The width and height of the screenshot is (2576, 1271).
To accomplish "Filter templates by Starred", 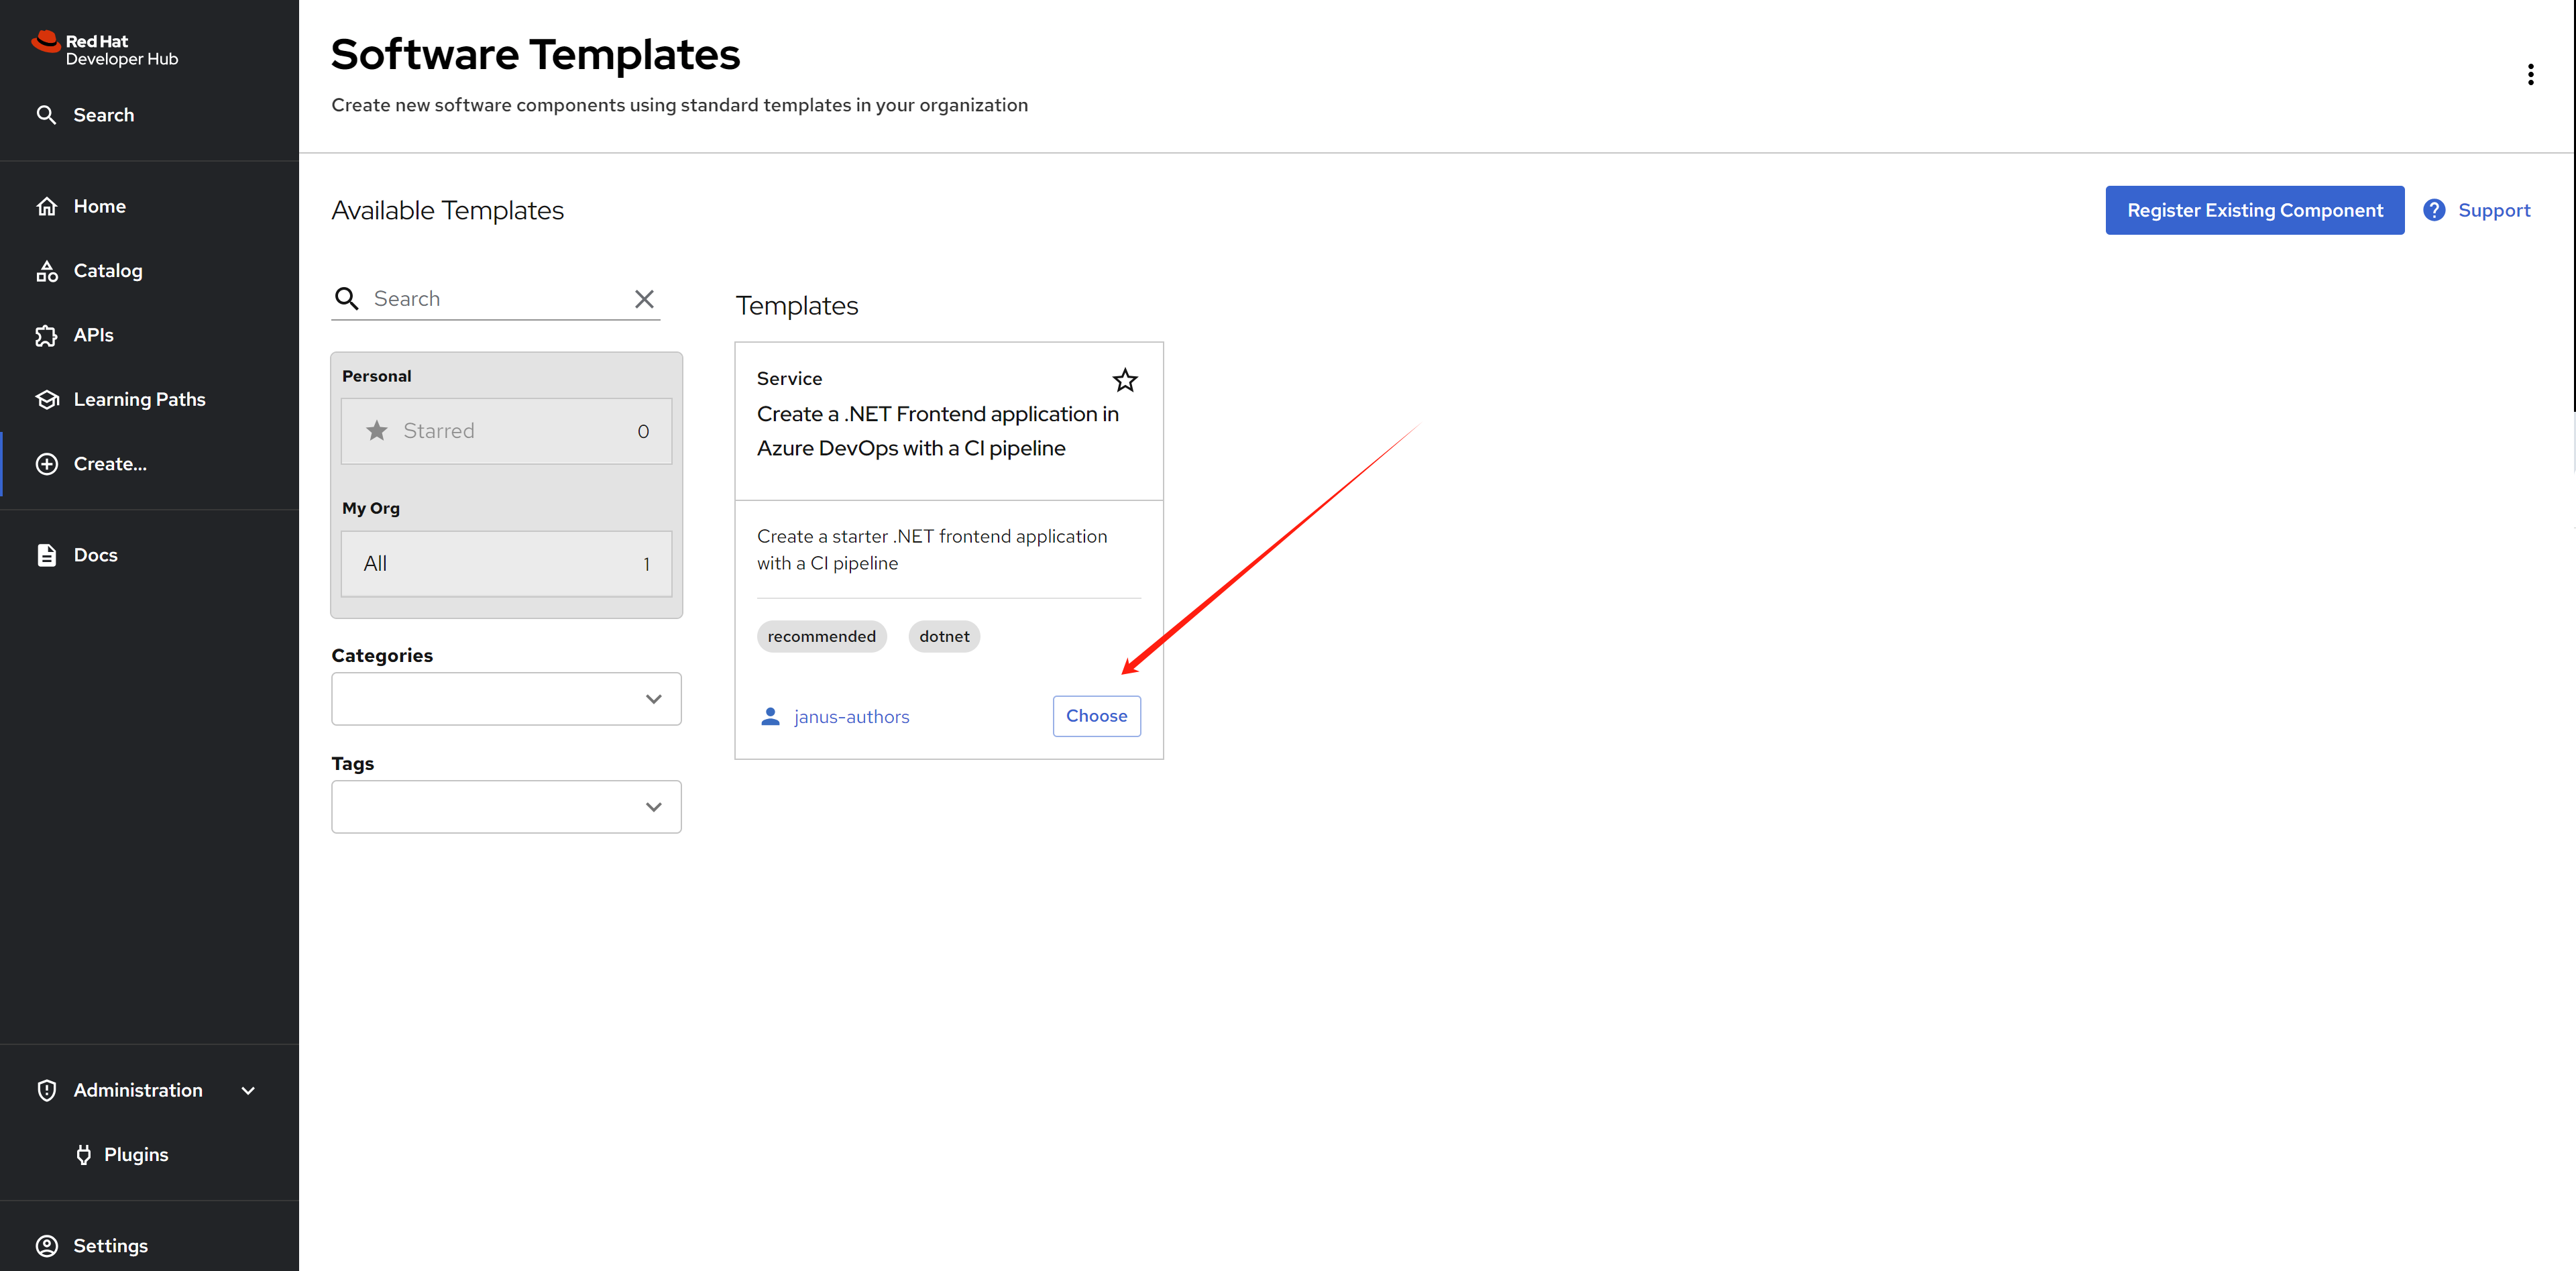I will (x=506, y=431).
